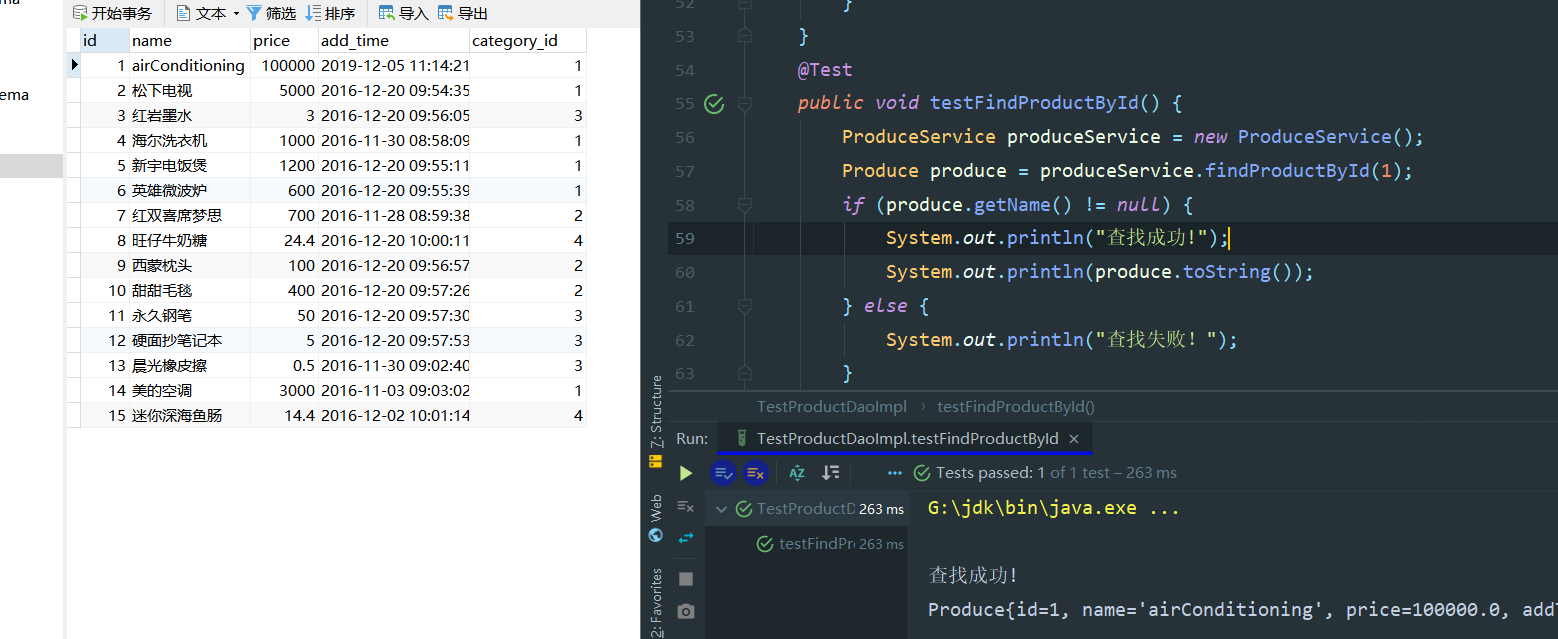Open the three-dots more options in Run toolbar
Image resolution: width=1558 pixels, height=639 pixels.
coord(895,473)
